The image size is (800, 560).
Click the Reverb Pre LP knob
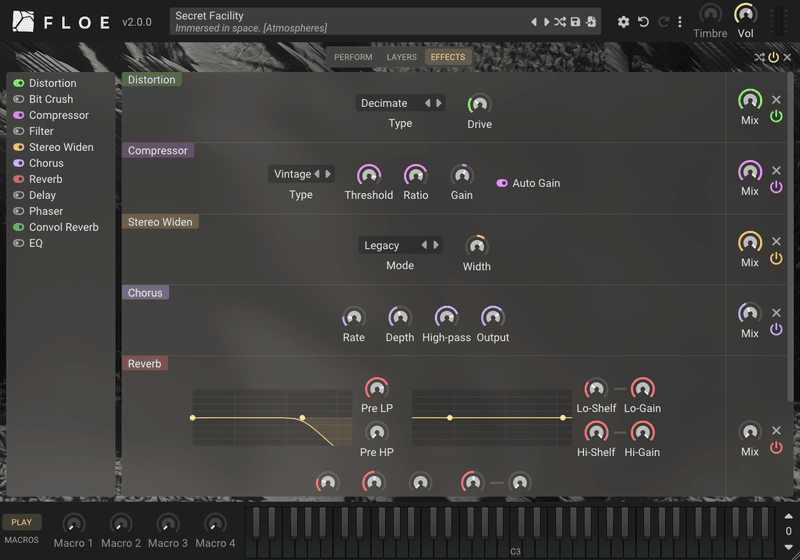coord(377,389)
